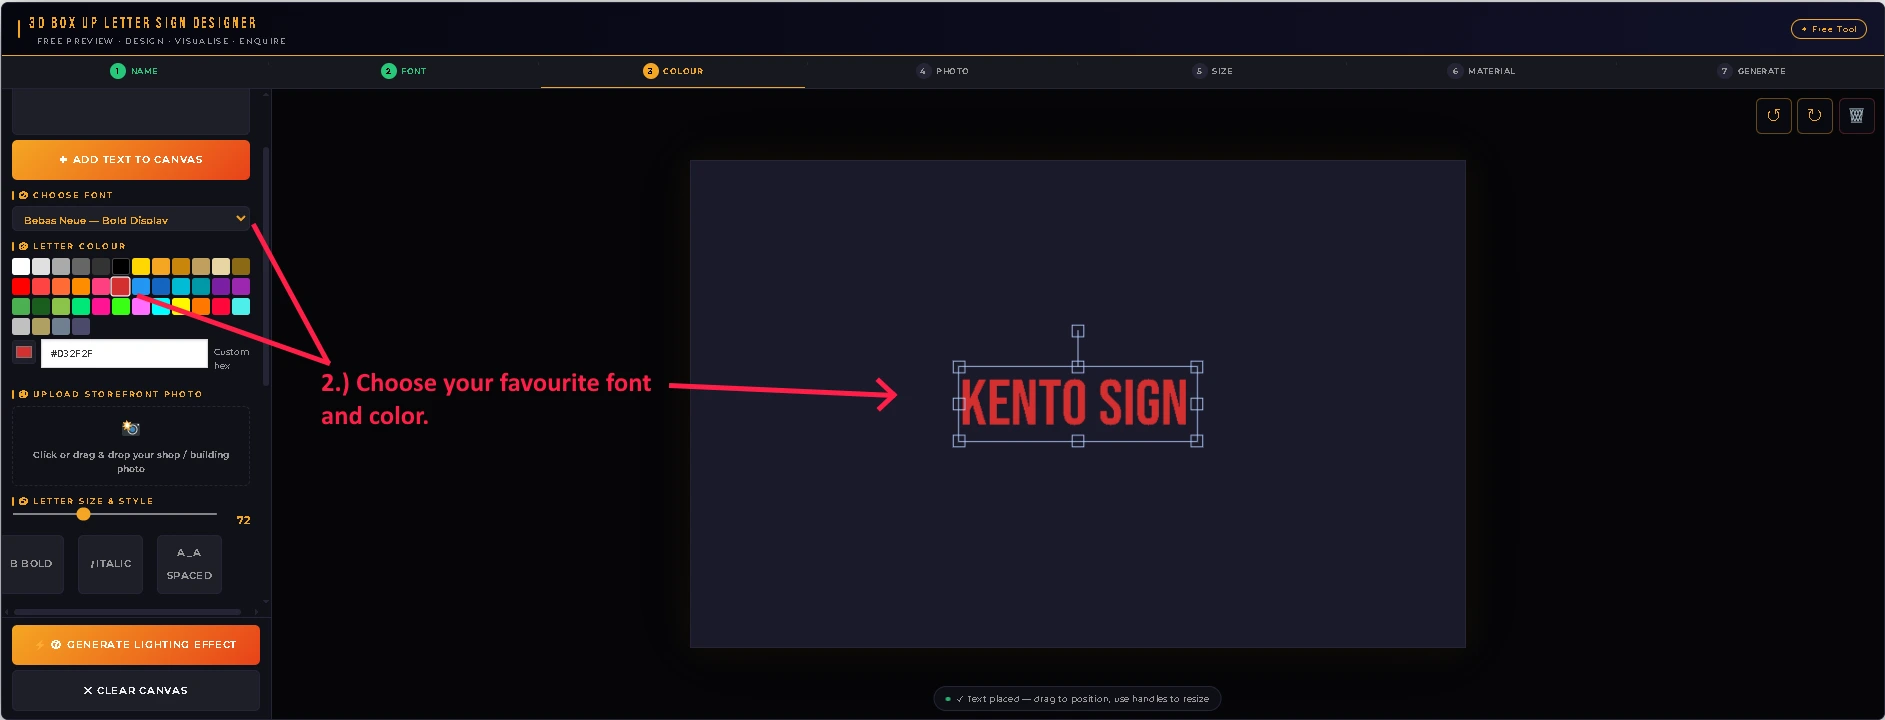Jump to step 7 Generate tab
This screenshot has width=1885, height=720.
point(1751,71)
